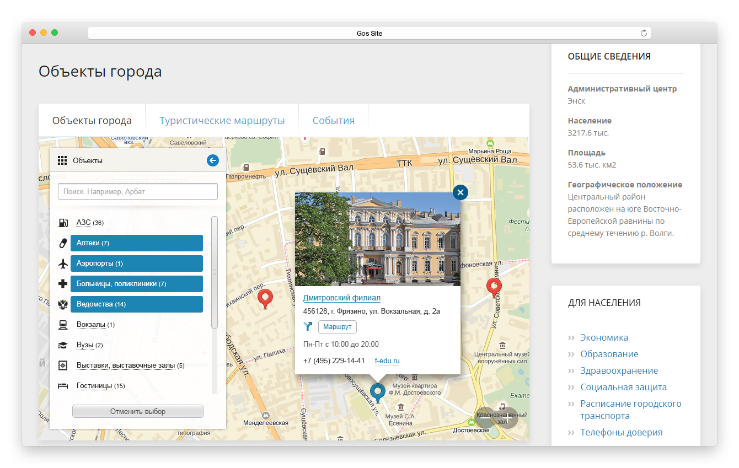
Task: Click the phone number +7 (495) 229-14-41
Action: click(334, 361)
